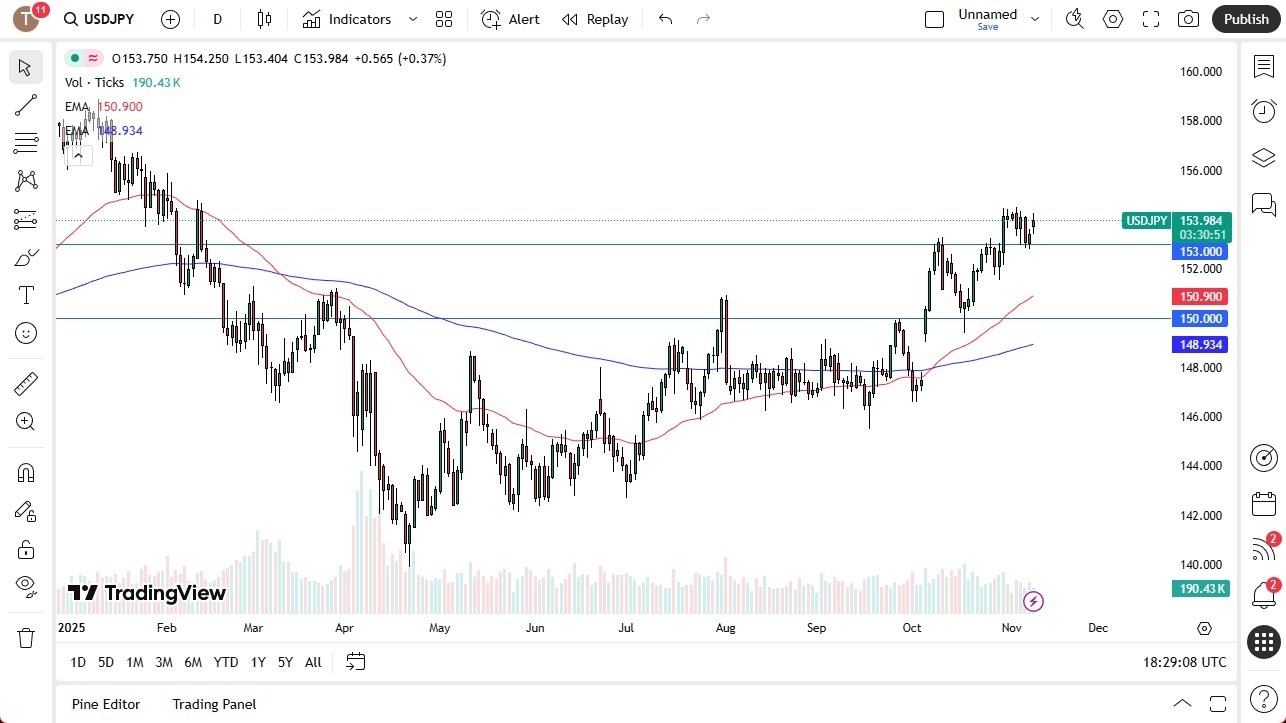Toggle magnet snap mode in the drawing toolbar

pyautogui.click(x=25, y=472)
